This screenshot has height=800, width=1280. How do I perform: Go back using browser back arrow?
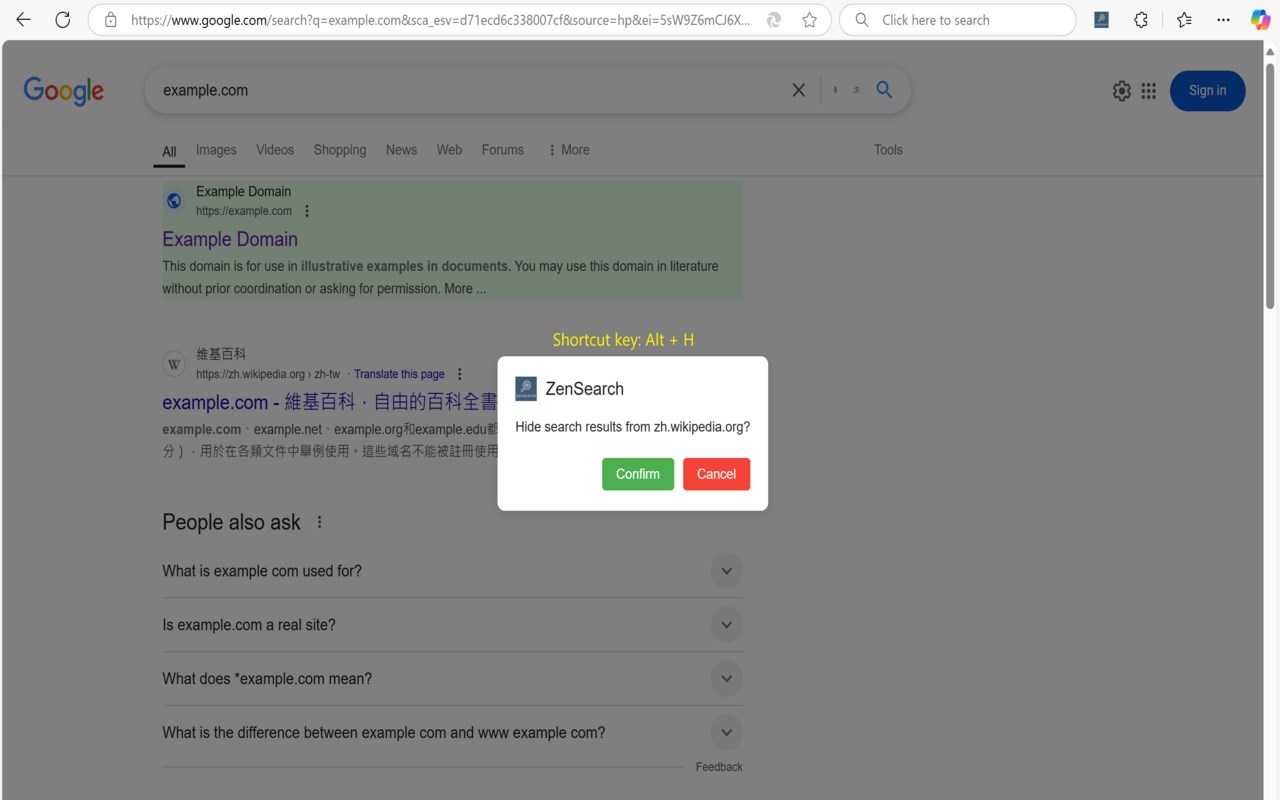point(23,20)
